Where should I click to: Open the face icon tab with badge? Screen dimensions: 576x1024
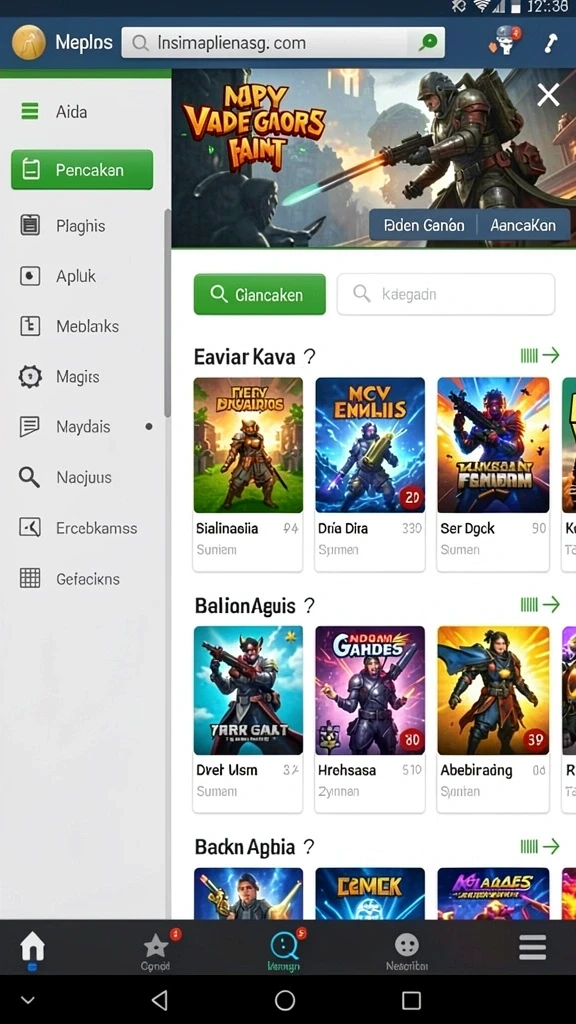coord(283,948)
